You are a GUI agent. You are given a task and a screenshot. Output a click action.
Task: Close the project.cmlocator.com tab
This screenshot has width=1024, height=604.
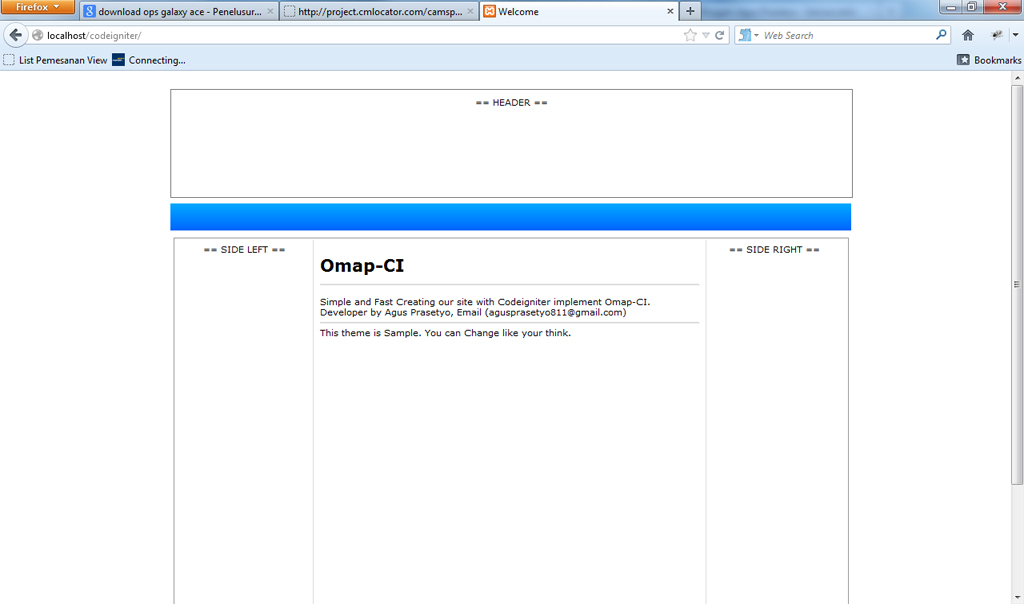pyautogui.click(x=470, y=11)
